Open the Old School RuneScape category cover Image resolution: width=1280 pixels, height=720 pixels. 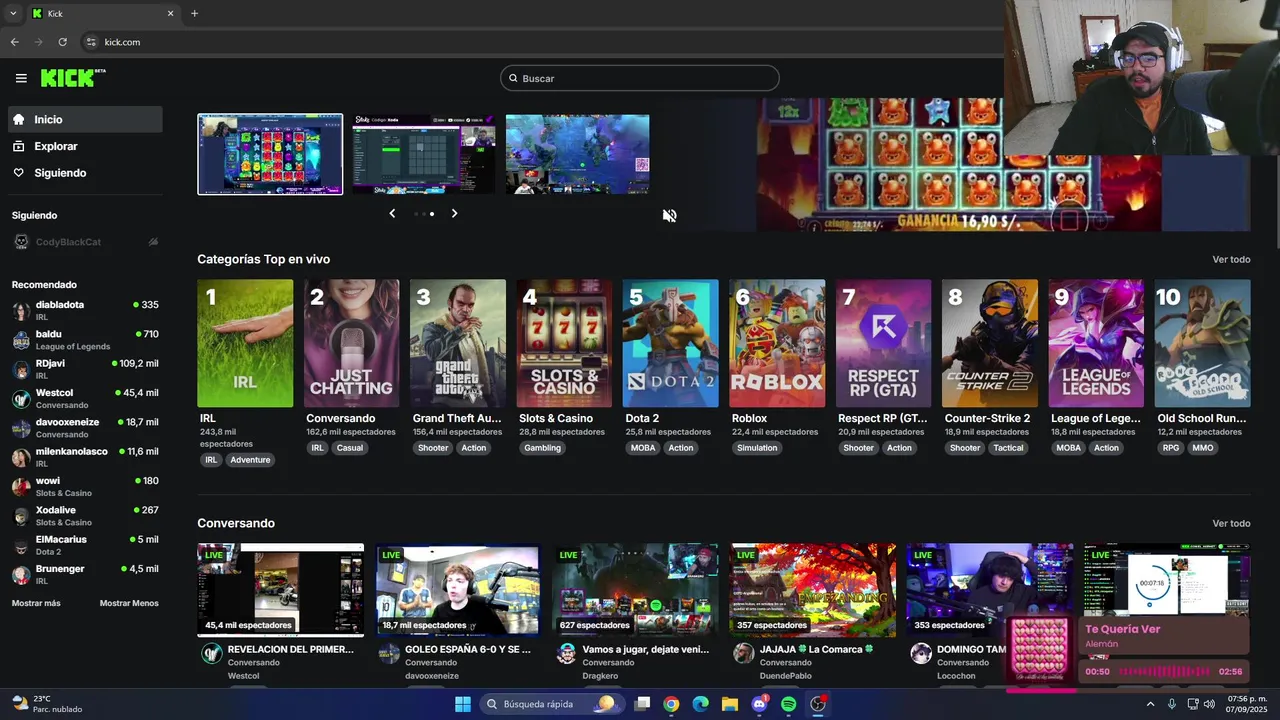coord(1202,343)
